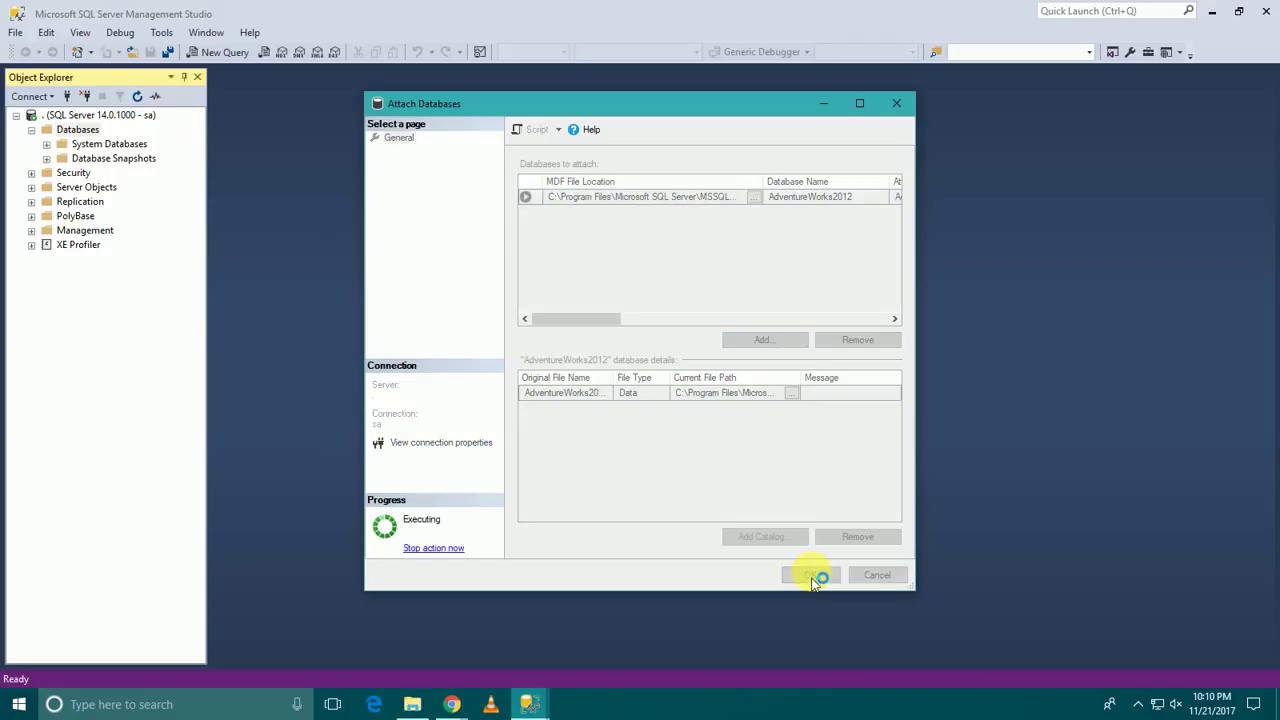Viewport: 1280px width, 720px height.
Task: Click right arrow of the databases grid scrollbar
Action: 895,319
